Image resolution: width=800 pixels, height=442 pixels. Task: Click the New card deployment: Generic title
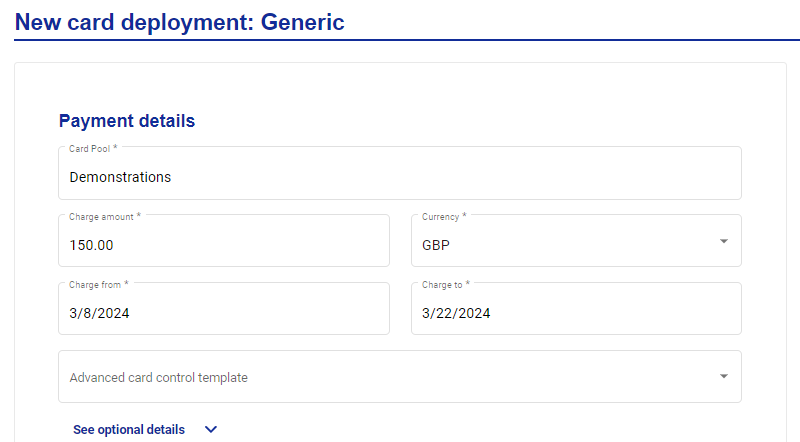tap(180, 22)
